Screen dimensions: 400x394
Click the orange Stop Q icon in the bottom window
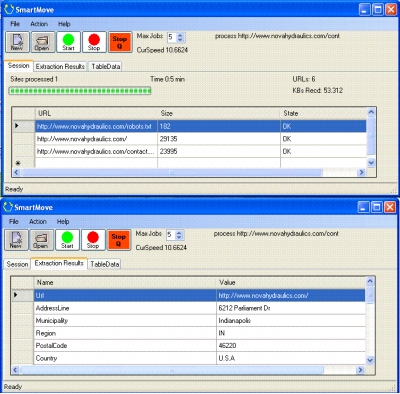pos(118,240)
